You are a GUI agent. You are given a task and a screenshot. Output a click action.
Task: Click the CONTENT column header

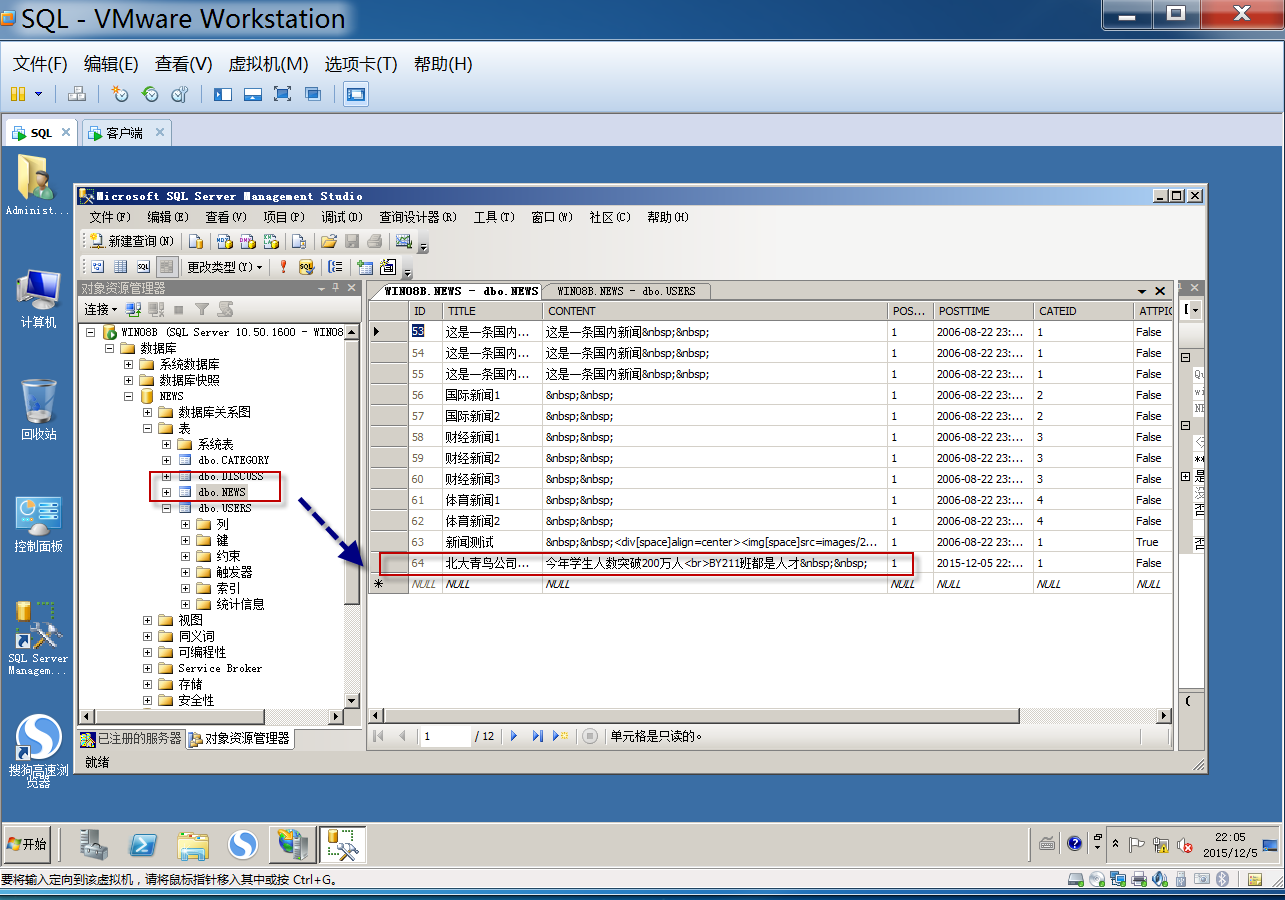715,311
